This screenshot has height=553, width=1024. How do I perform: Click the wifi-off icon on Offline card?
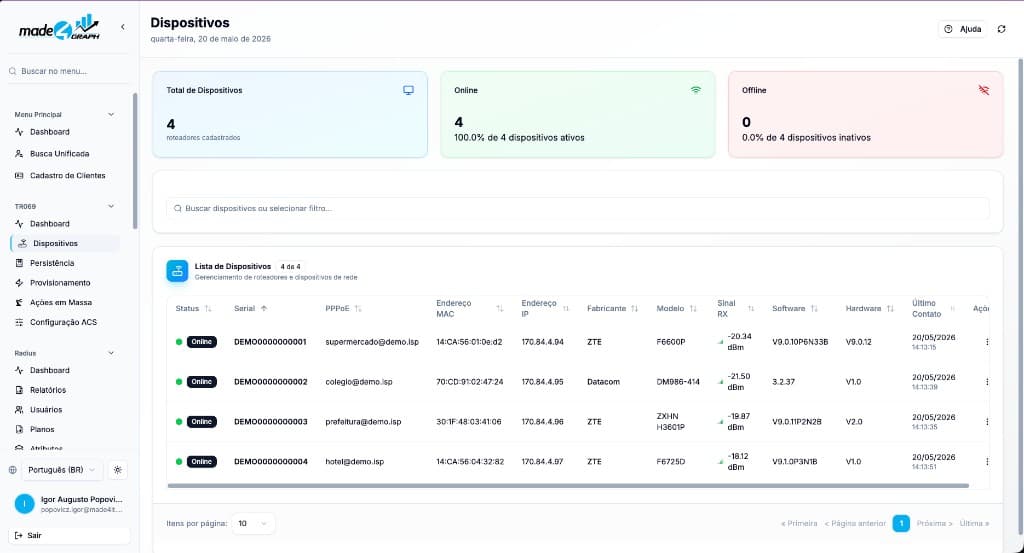(x=984, y=90)
